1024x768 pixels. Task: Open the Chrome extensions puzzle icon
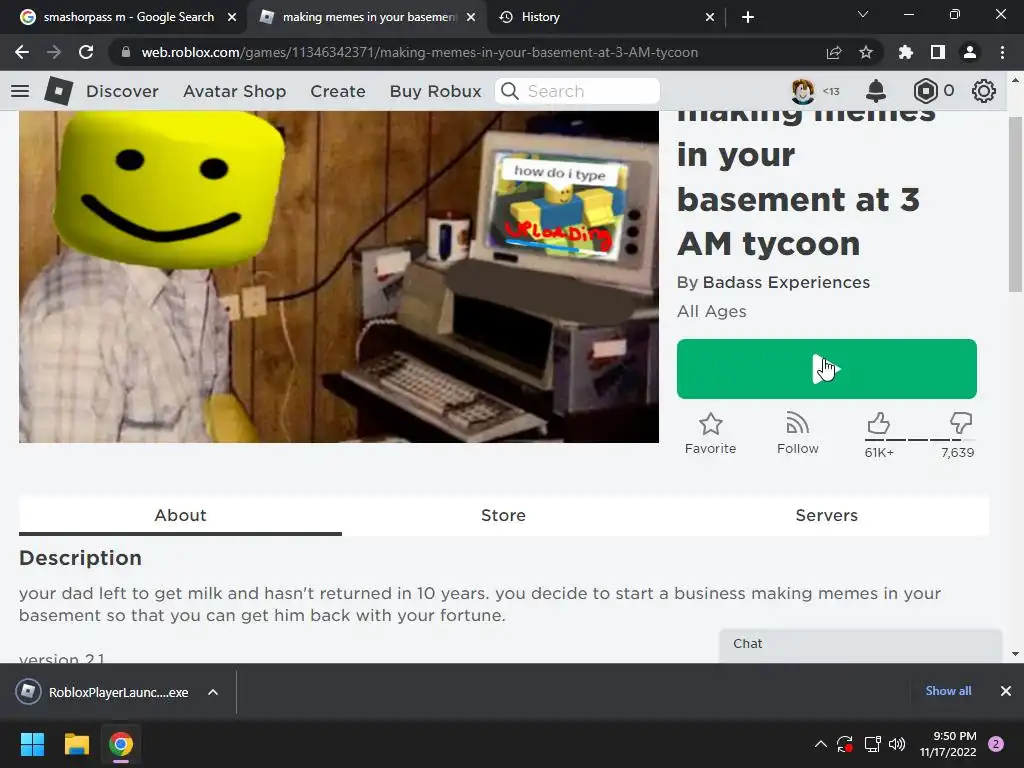coord(906,52)
